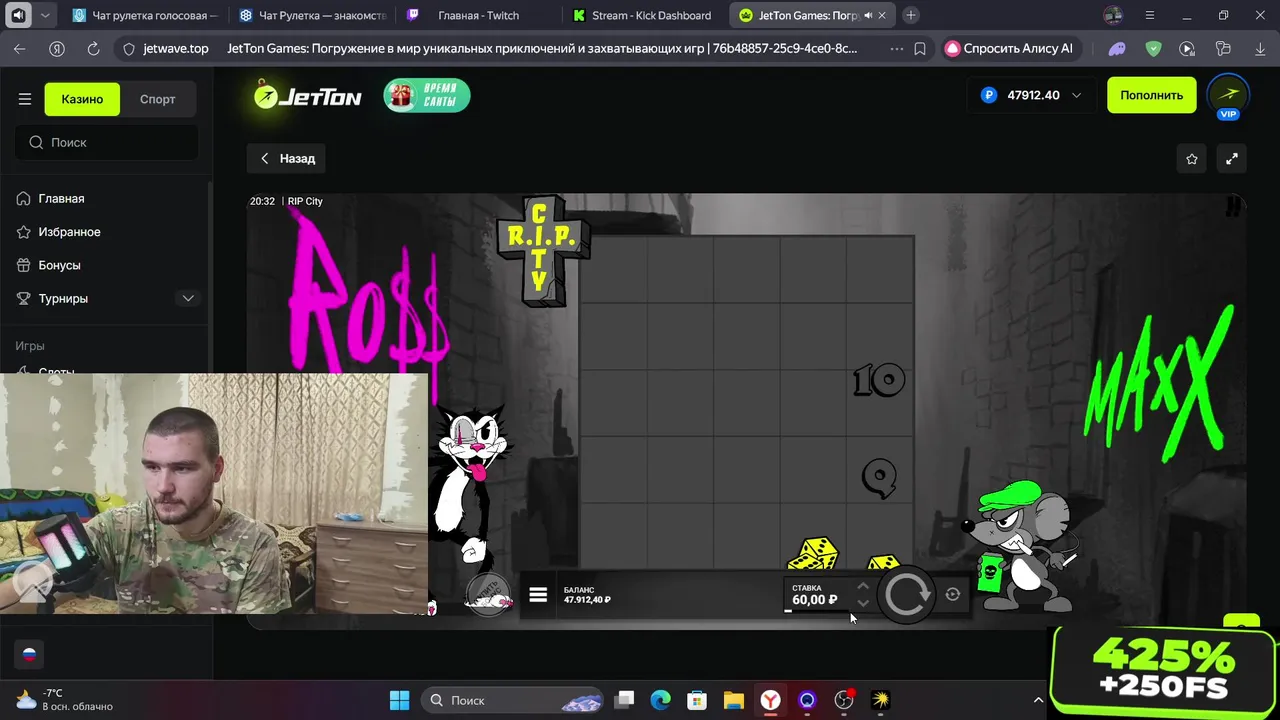Open Task View on the taskbar
The image size is (1280, 720).
pyautogui.click(x=624, y=700)
